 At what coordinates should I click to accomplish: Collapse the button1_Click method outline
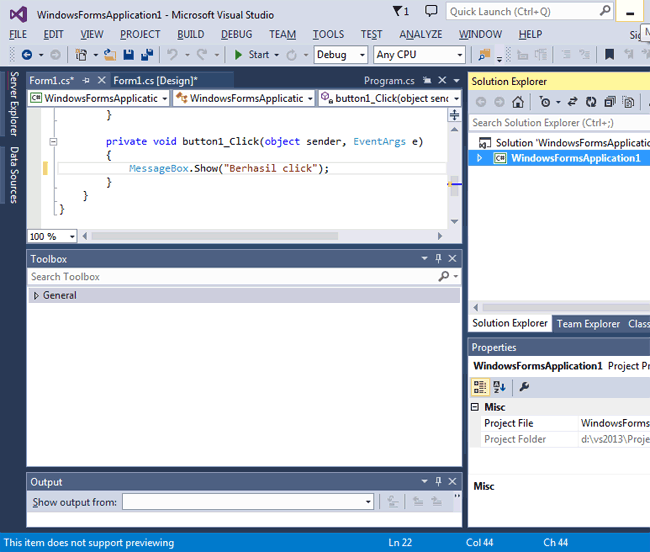(x=53, y=142)
